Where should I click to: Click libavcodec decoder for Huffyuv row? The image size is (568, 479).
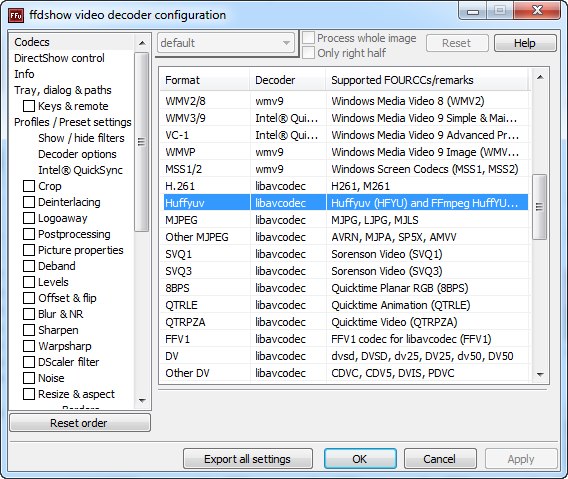[281, 203]
